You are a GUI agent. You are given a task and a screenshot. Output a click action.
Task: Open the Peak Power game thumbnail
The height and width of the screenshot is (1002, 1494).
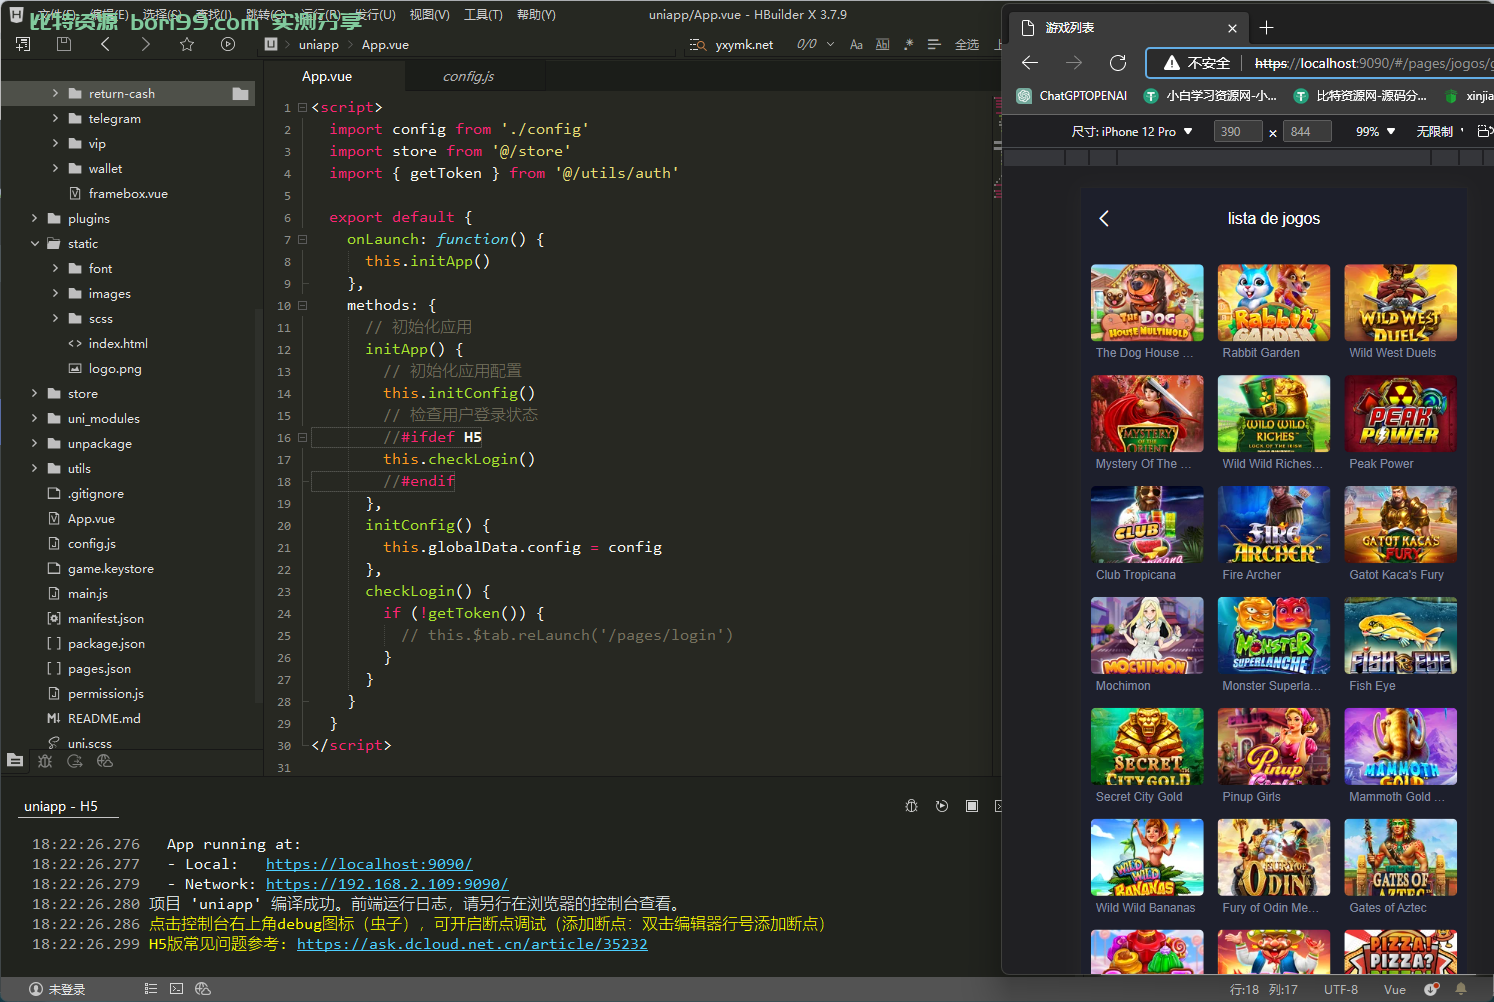click(1401, 414)
